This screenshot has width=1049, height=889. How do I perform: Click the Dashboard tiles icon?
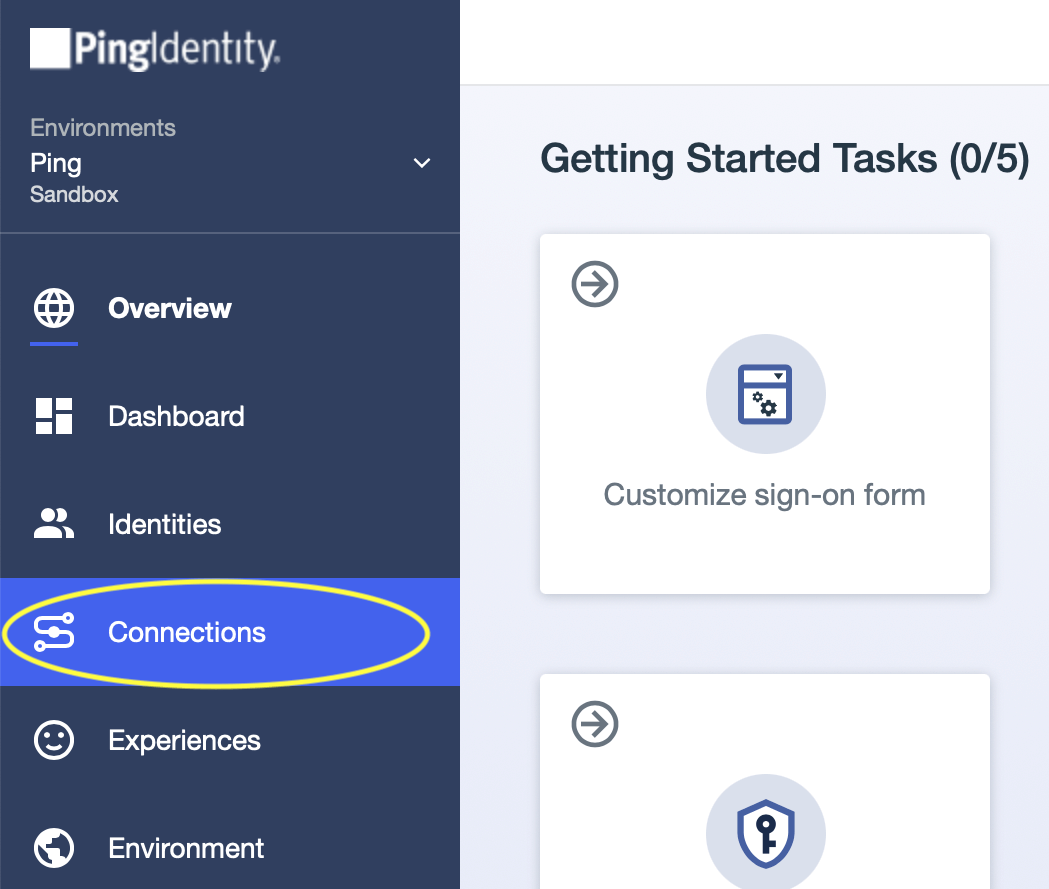(54, 416)
